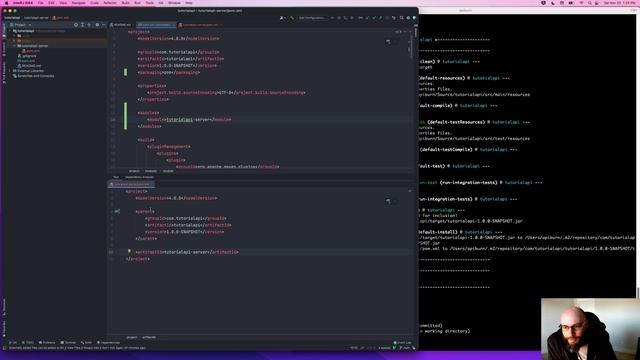This screenshot has width=640, height=360.
Task: Click Collapse All in Project panel header
Action: tap(89, 25)
